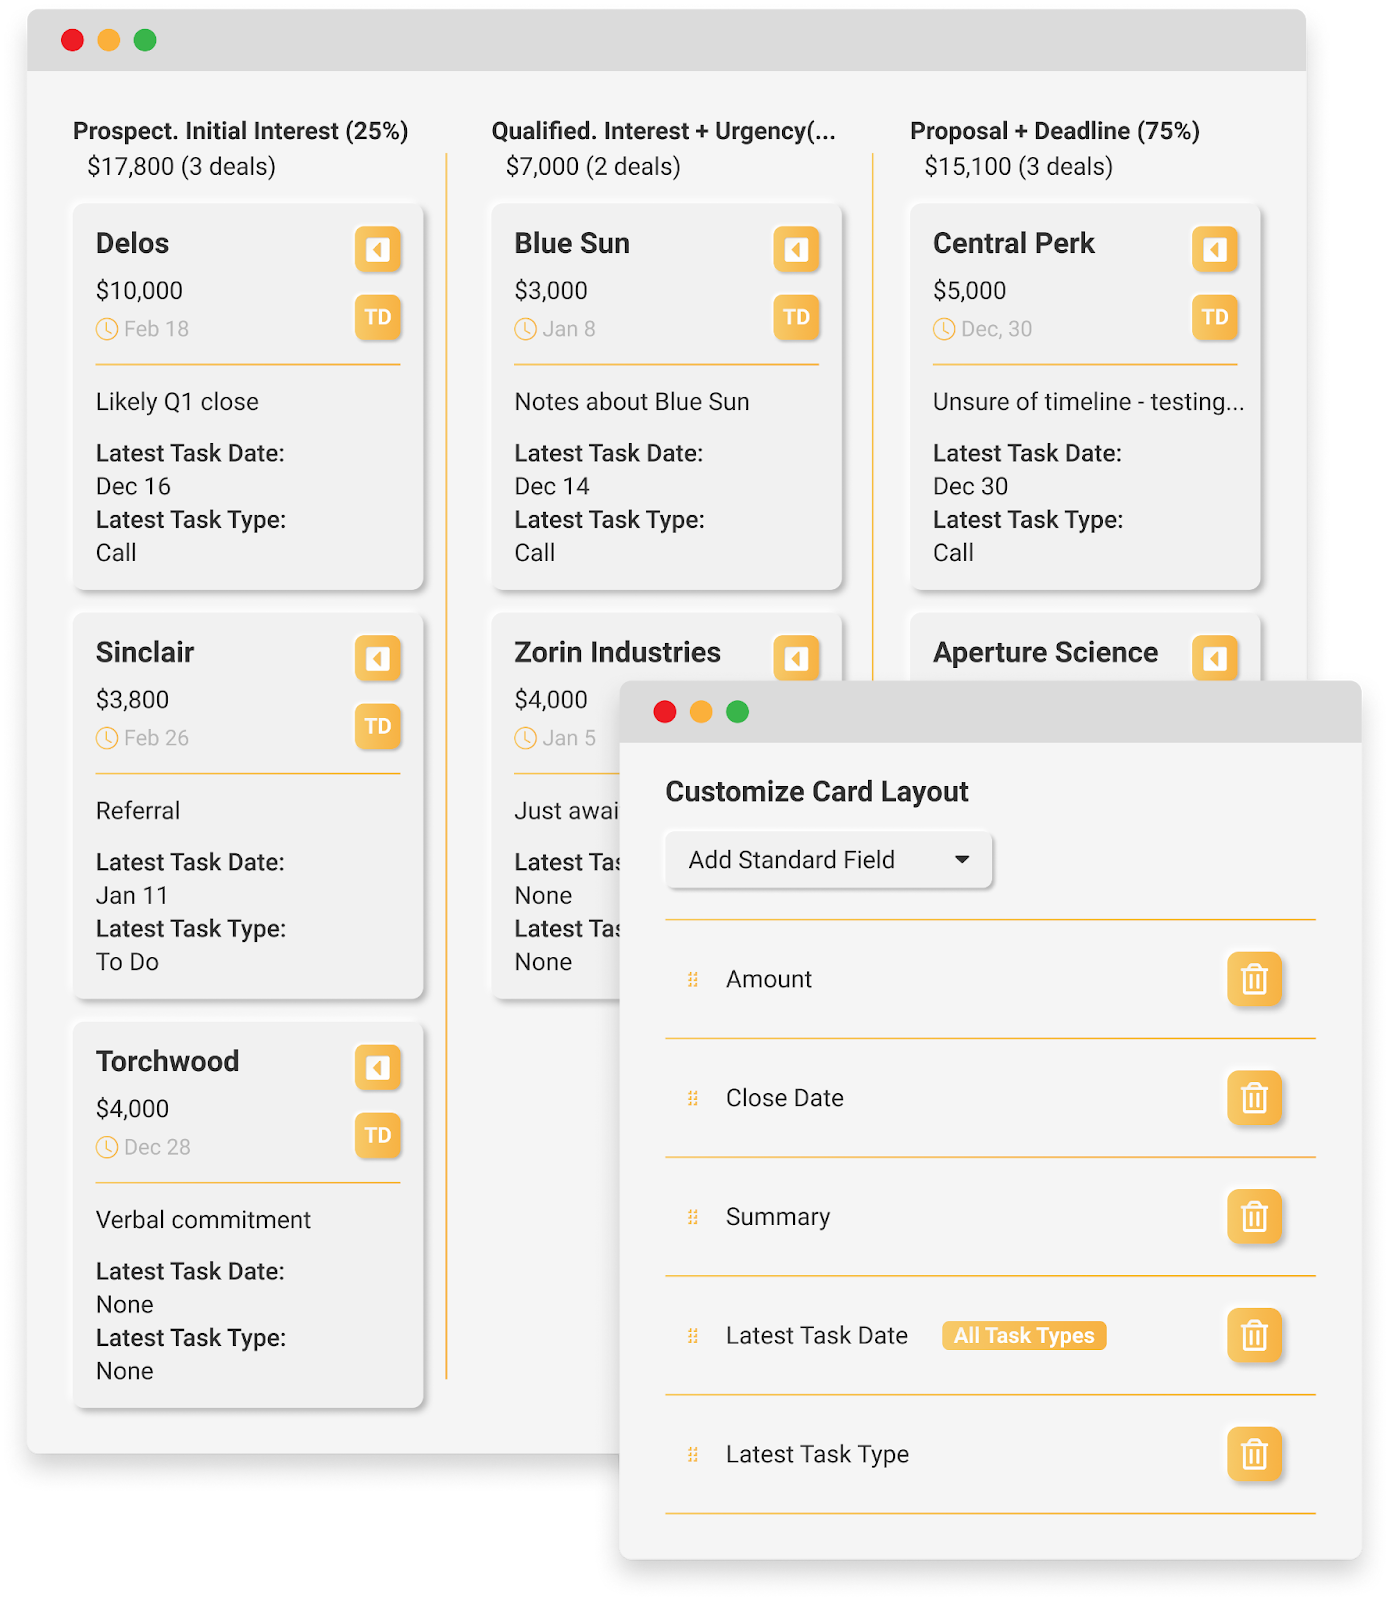Close the Customize Card Layout window

(665, 712)
